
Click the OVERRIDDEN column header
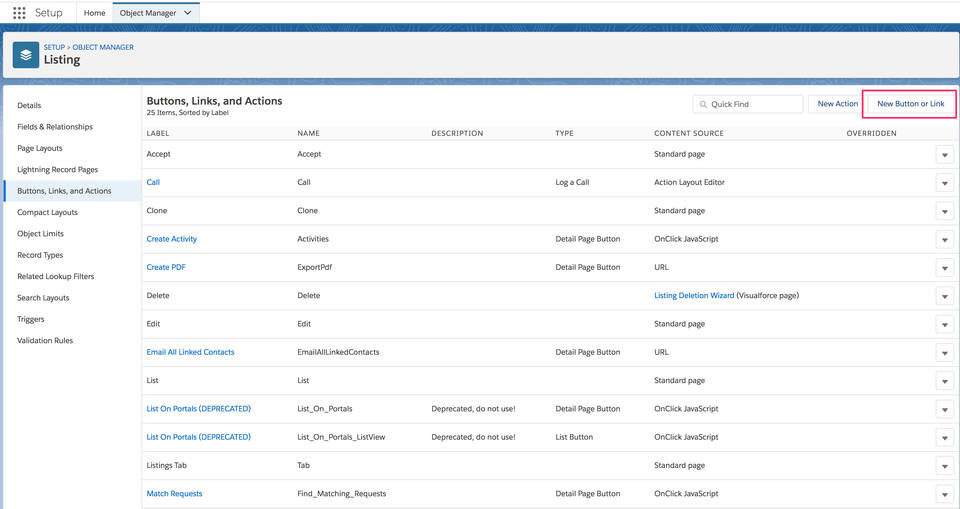tap(871, 133)
